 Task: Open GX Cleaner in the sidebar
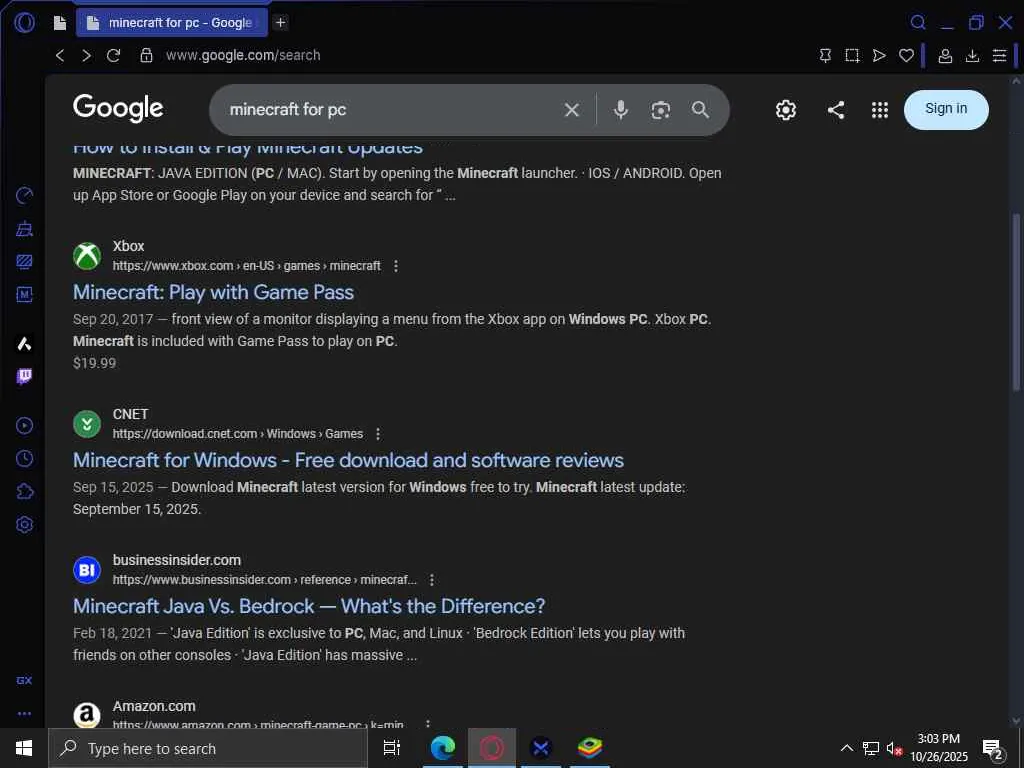pyautogui.click(x=24, y=229)
